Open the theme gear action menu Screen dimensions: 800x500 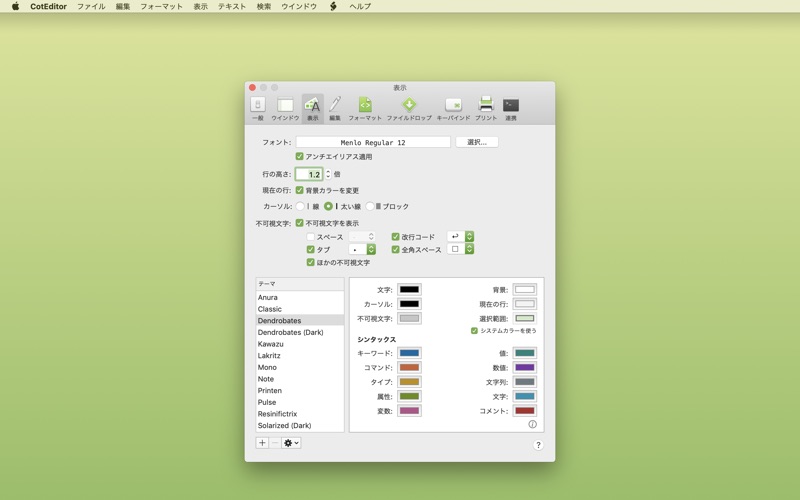pos(291,443)
